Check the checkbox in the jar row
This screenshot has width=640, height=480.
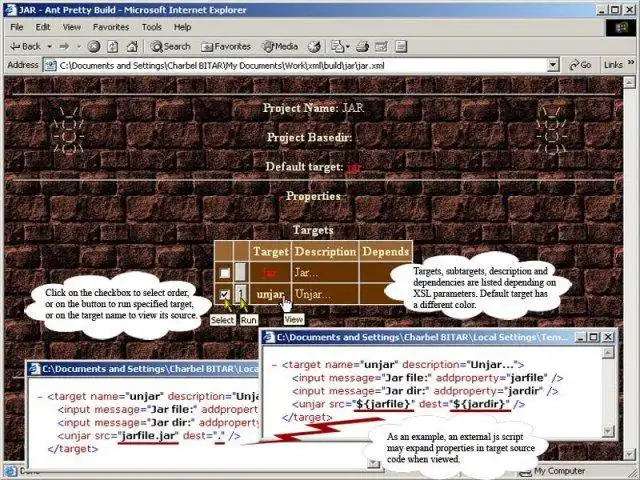pos(224,273)
